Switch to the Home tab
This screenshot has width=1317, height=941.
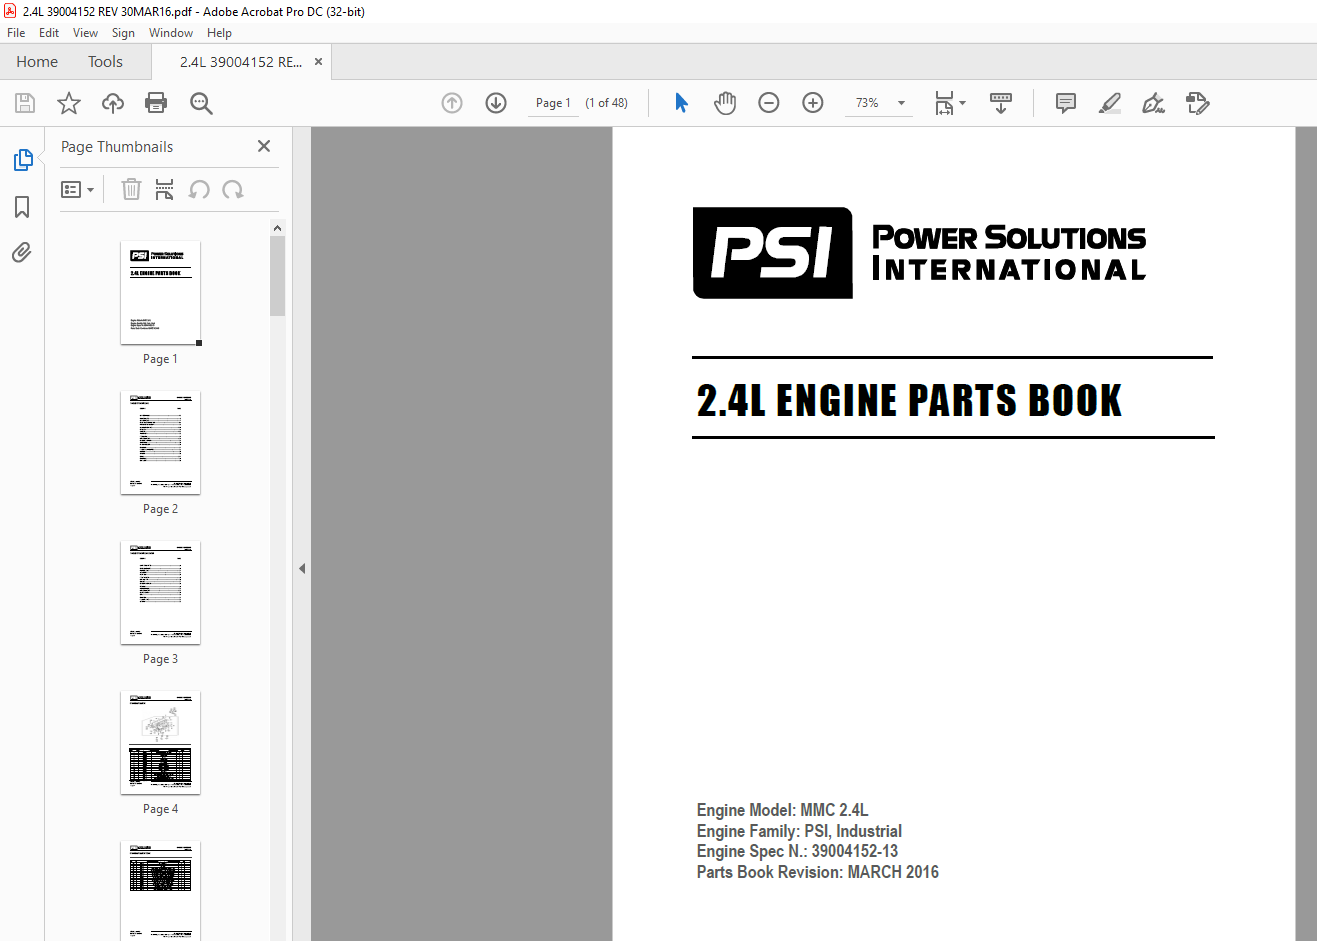click(37, 62)
